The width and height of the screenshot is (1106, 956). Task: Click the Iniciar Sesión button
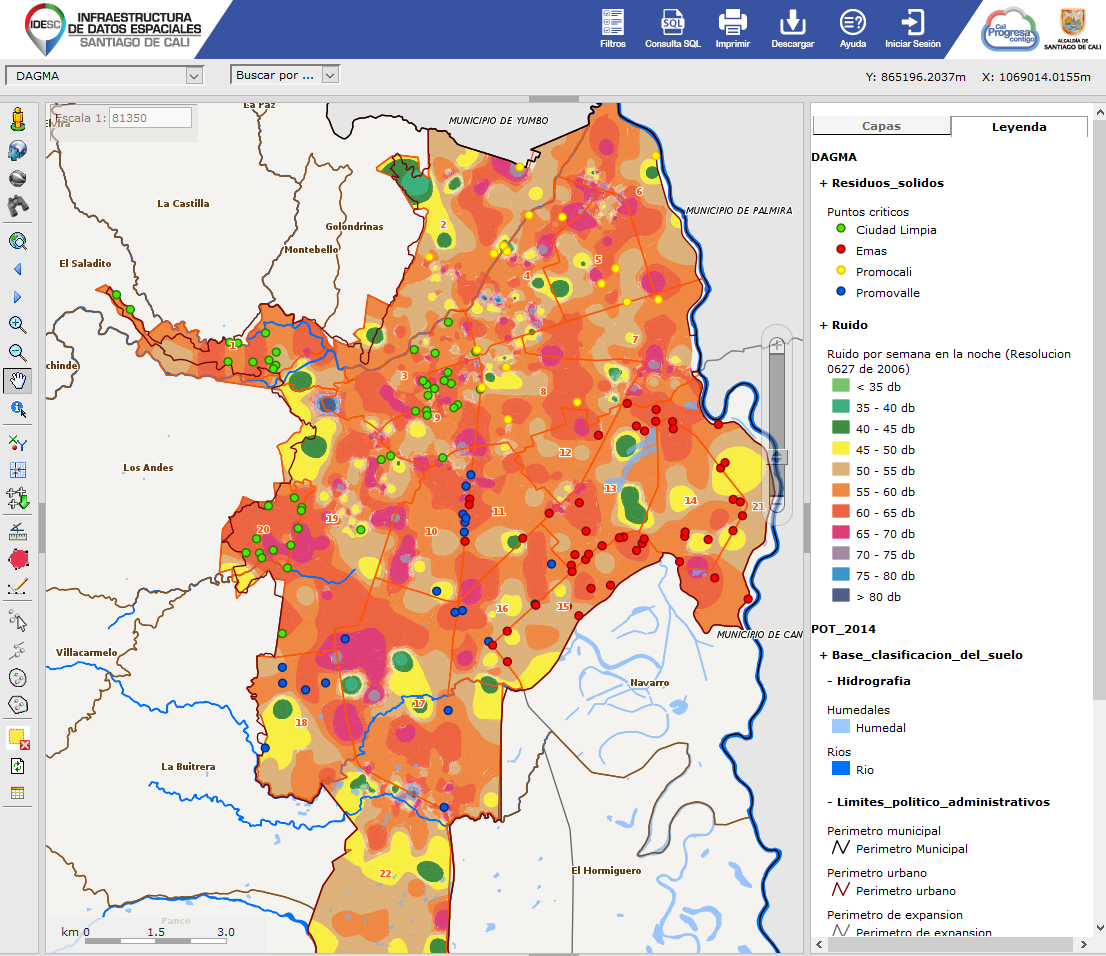click(912, 29)
